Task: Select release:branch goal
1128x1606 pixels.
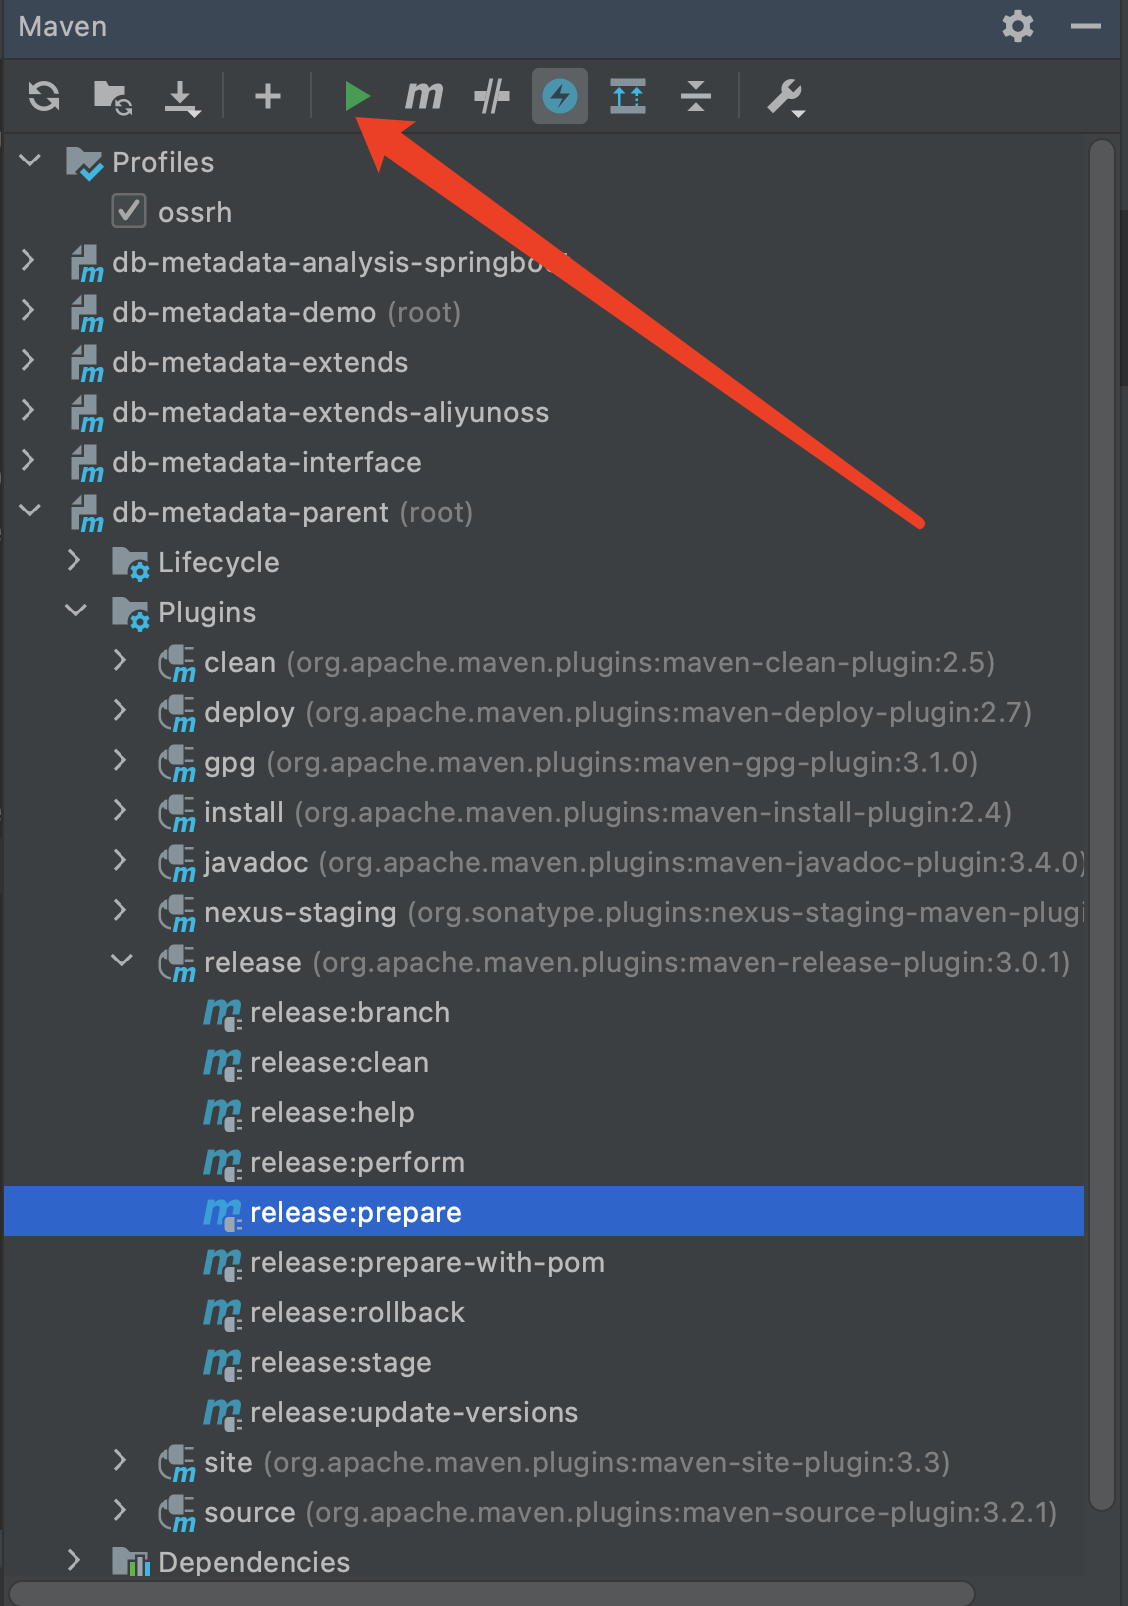Action: tap(350, 1012)
